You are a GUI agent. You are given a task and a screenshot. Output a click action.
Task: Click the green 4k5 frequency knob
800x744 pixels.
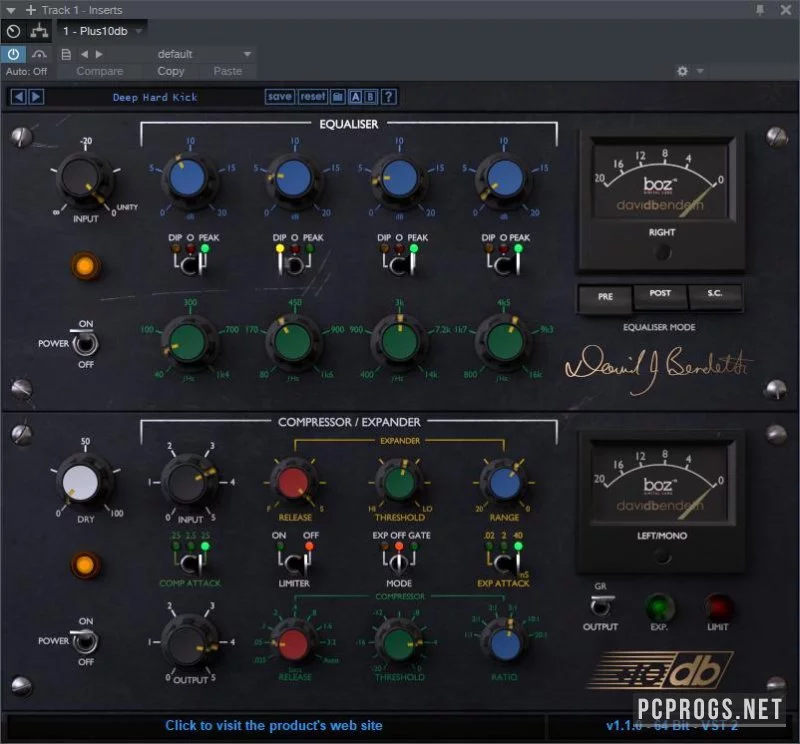click(504, 342)
